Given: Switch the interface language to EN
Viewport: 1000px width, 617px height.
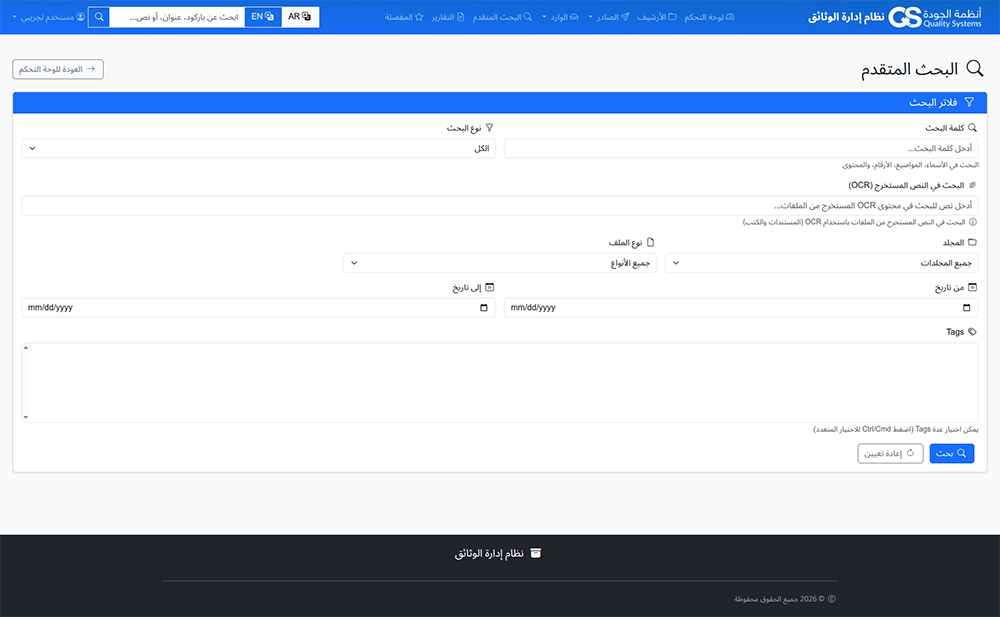Looking at the screenshot, I should point(263,17).
